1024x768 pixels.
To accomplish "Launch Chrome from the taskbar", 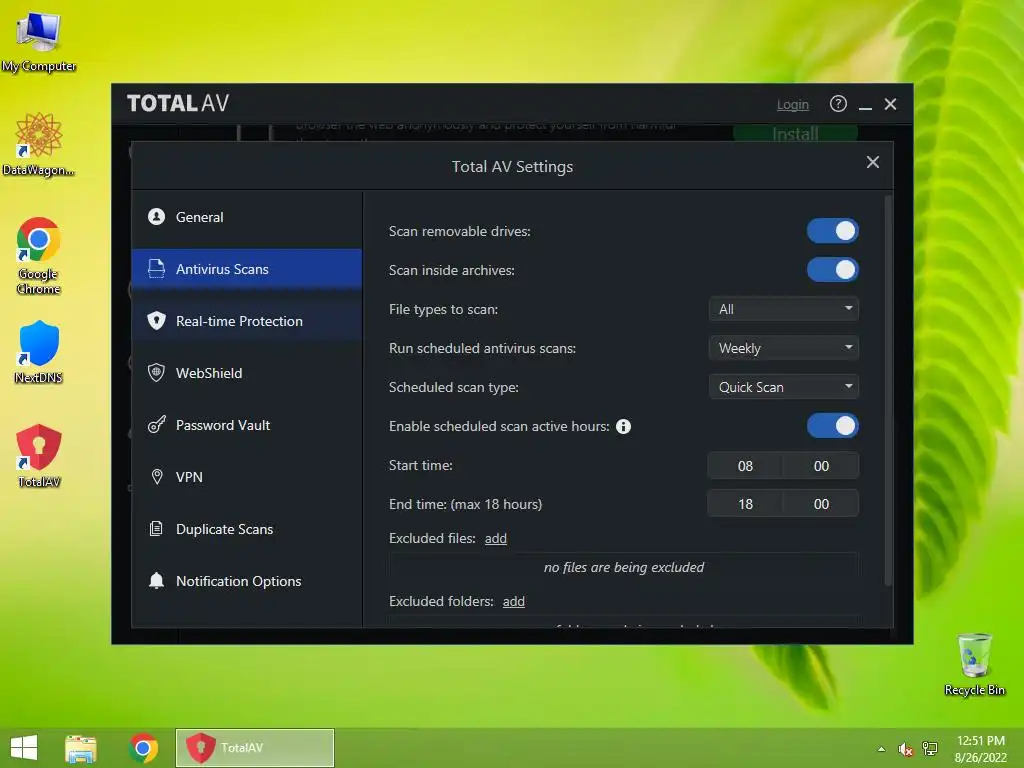I will click(143, 748).
